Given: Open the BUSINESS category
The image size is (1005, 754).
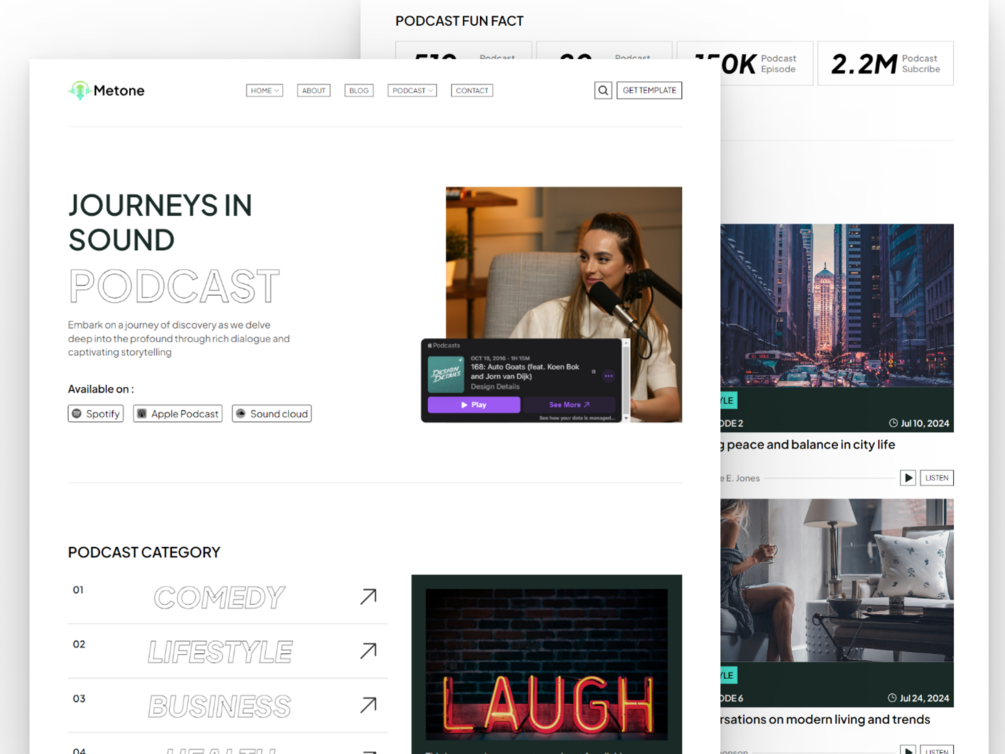Looking at the screenshot, I should point(219,706).
